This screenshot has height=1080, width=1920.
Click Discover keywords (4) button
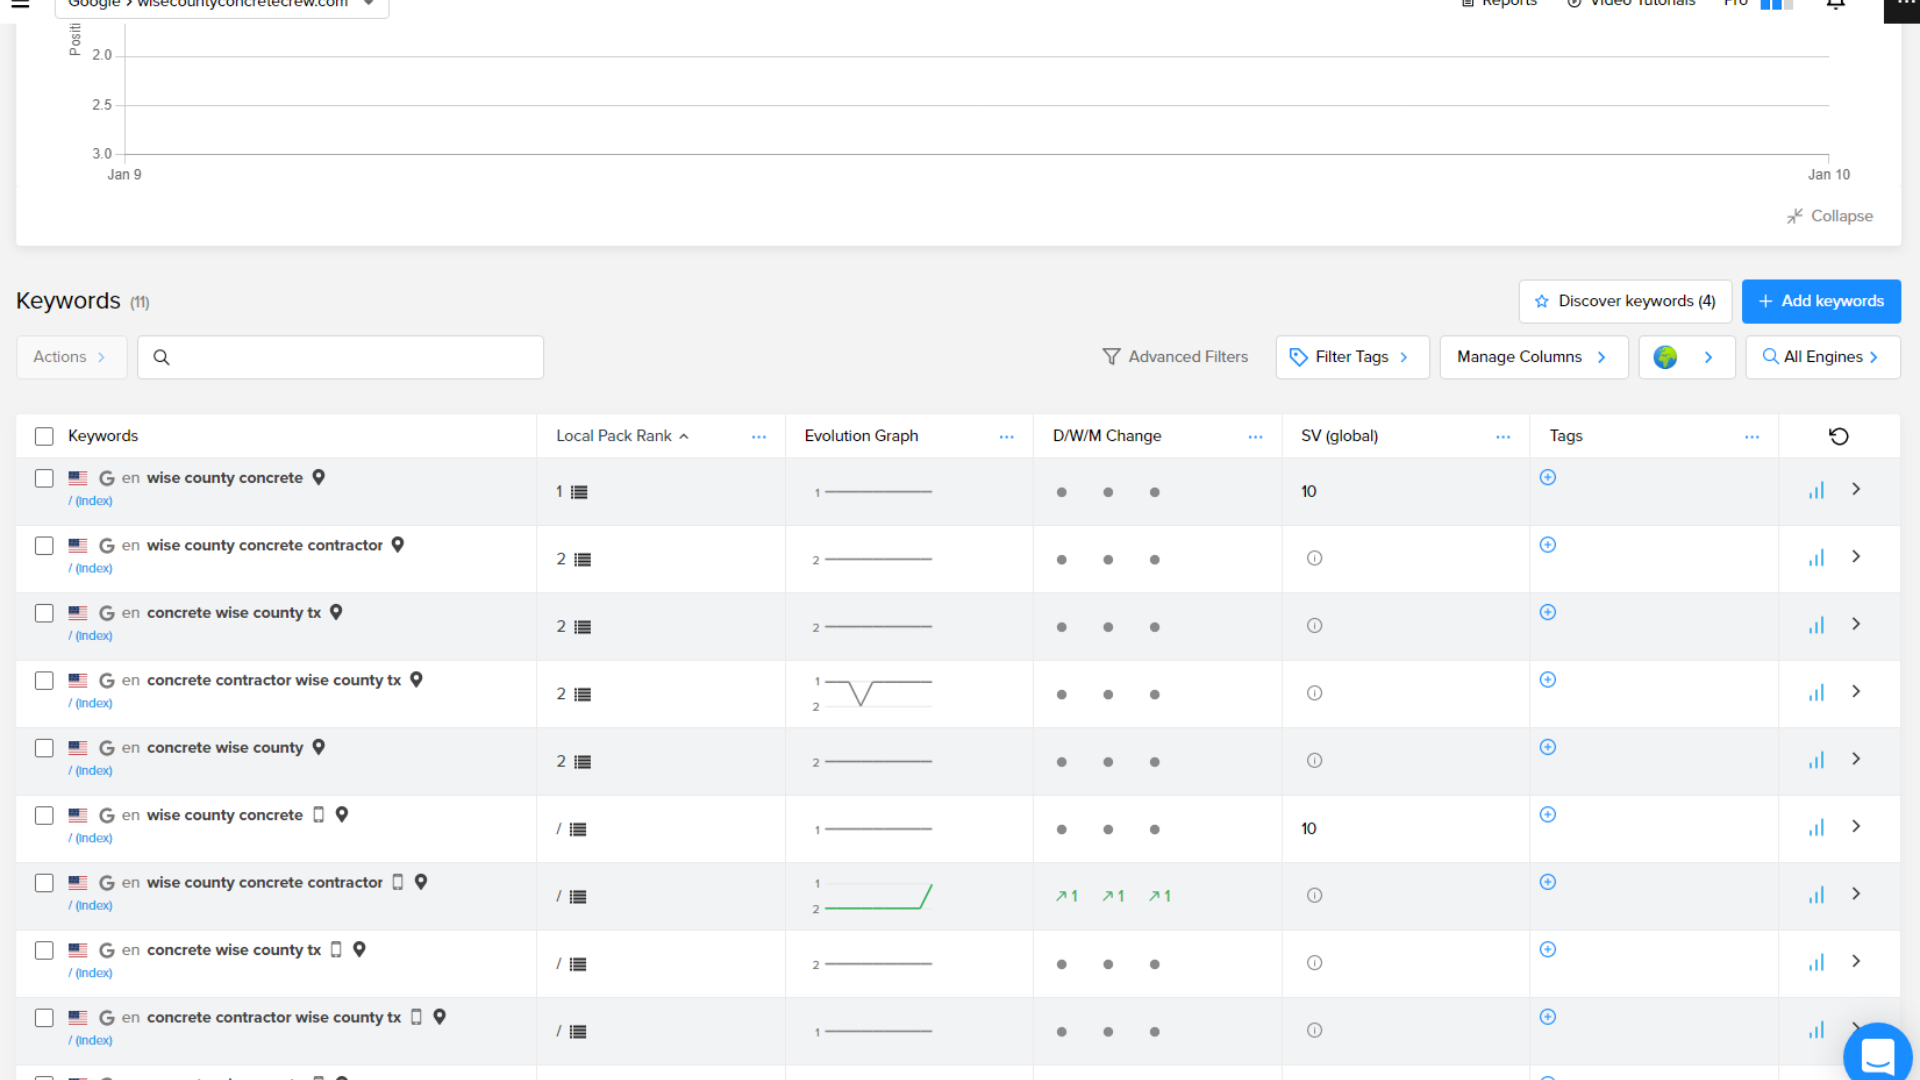(x=1625, y=301)
